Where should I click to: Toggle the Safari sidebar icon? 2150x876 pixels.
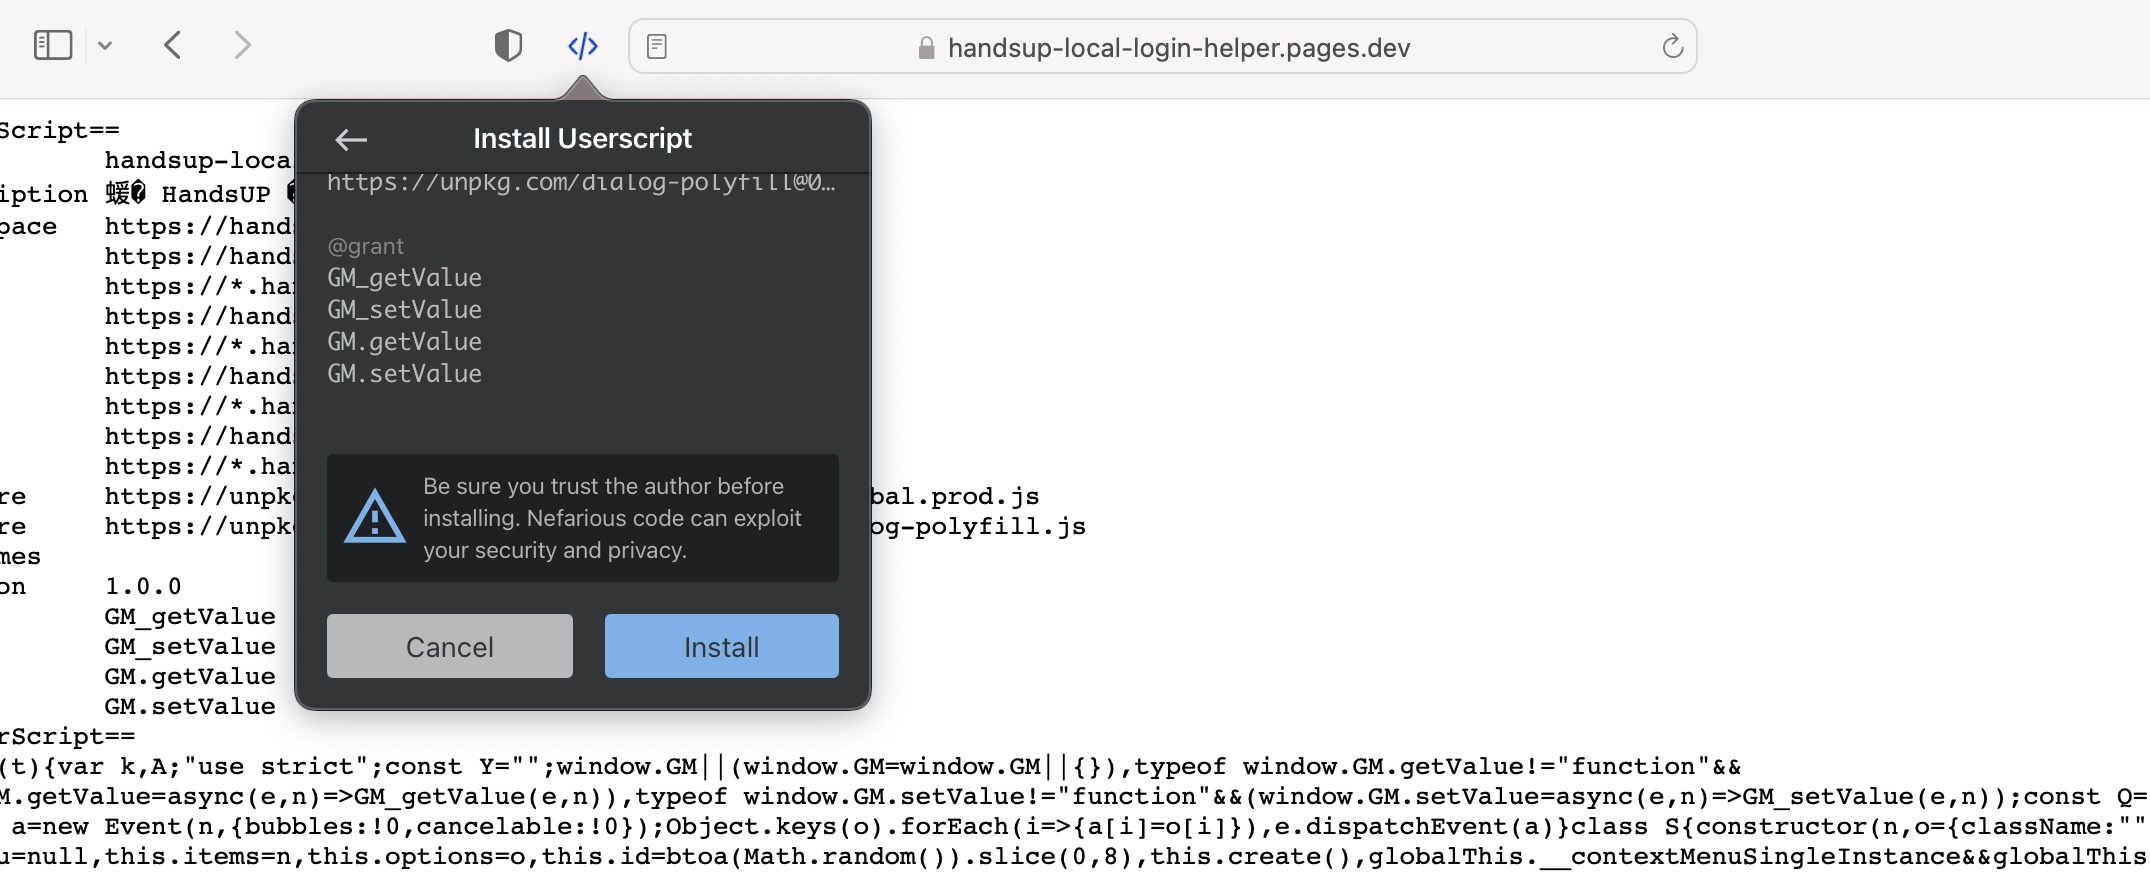pyautogui.click(x=53, y=45)
